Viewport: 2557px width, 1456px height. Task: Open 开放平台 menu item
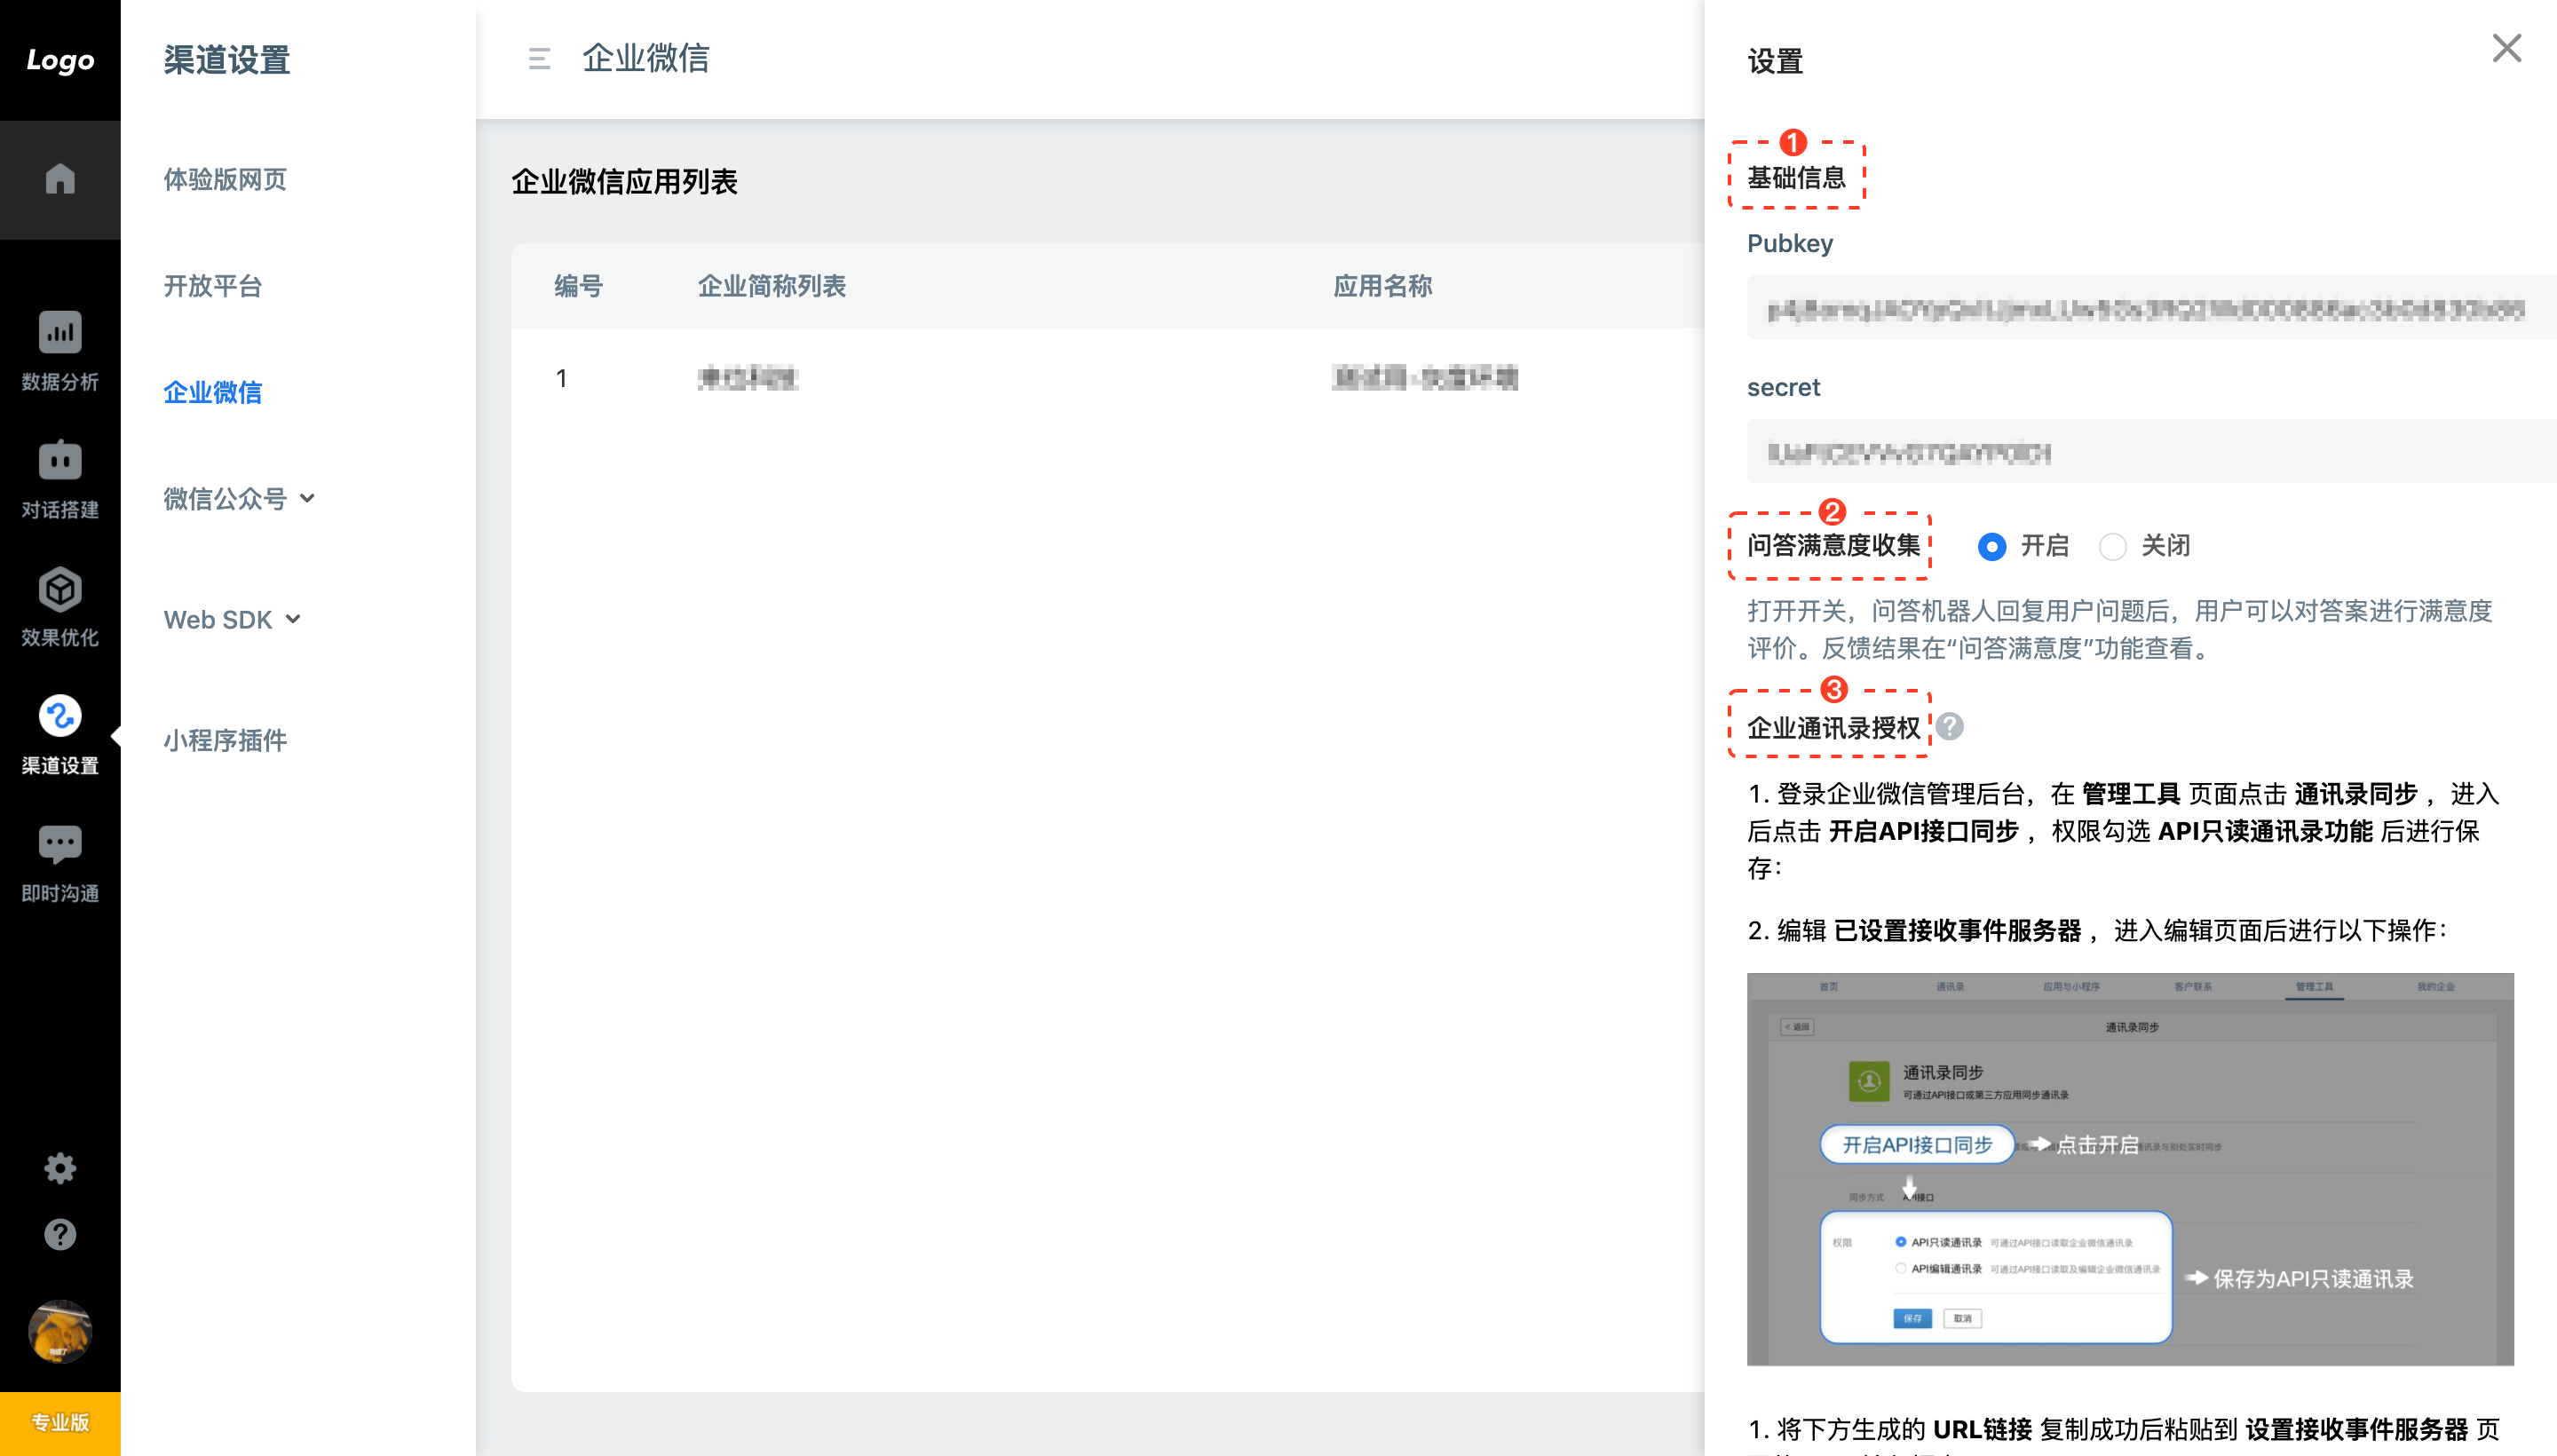pyautogui.click(x=213, y=286)
